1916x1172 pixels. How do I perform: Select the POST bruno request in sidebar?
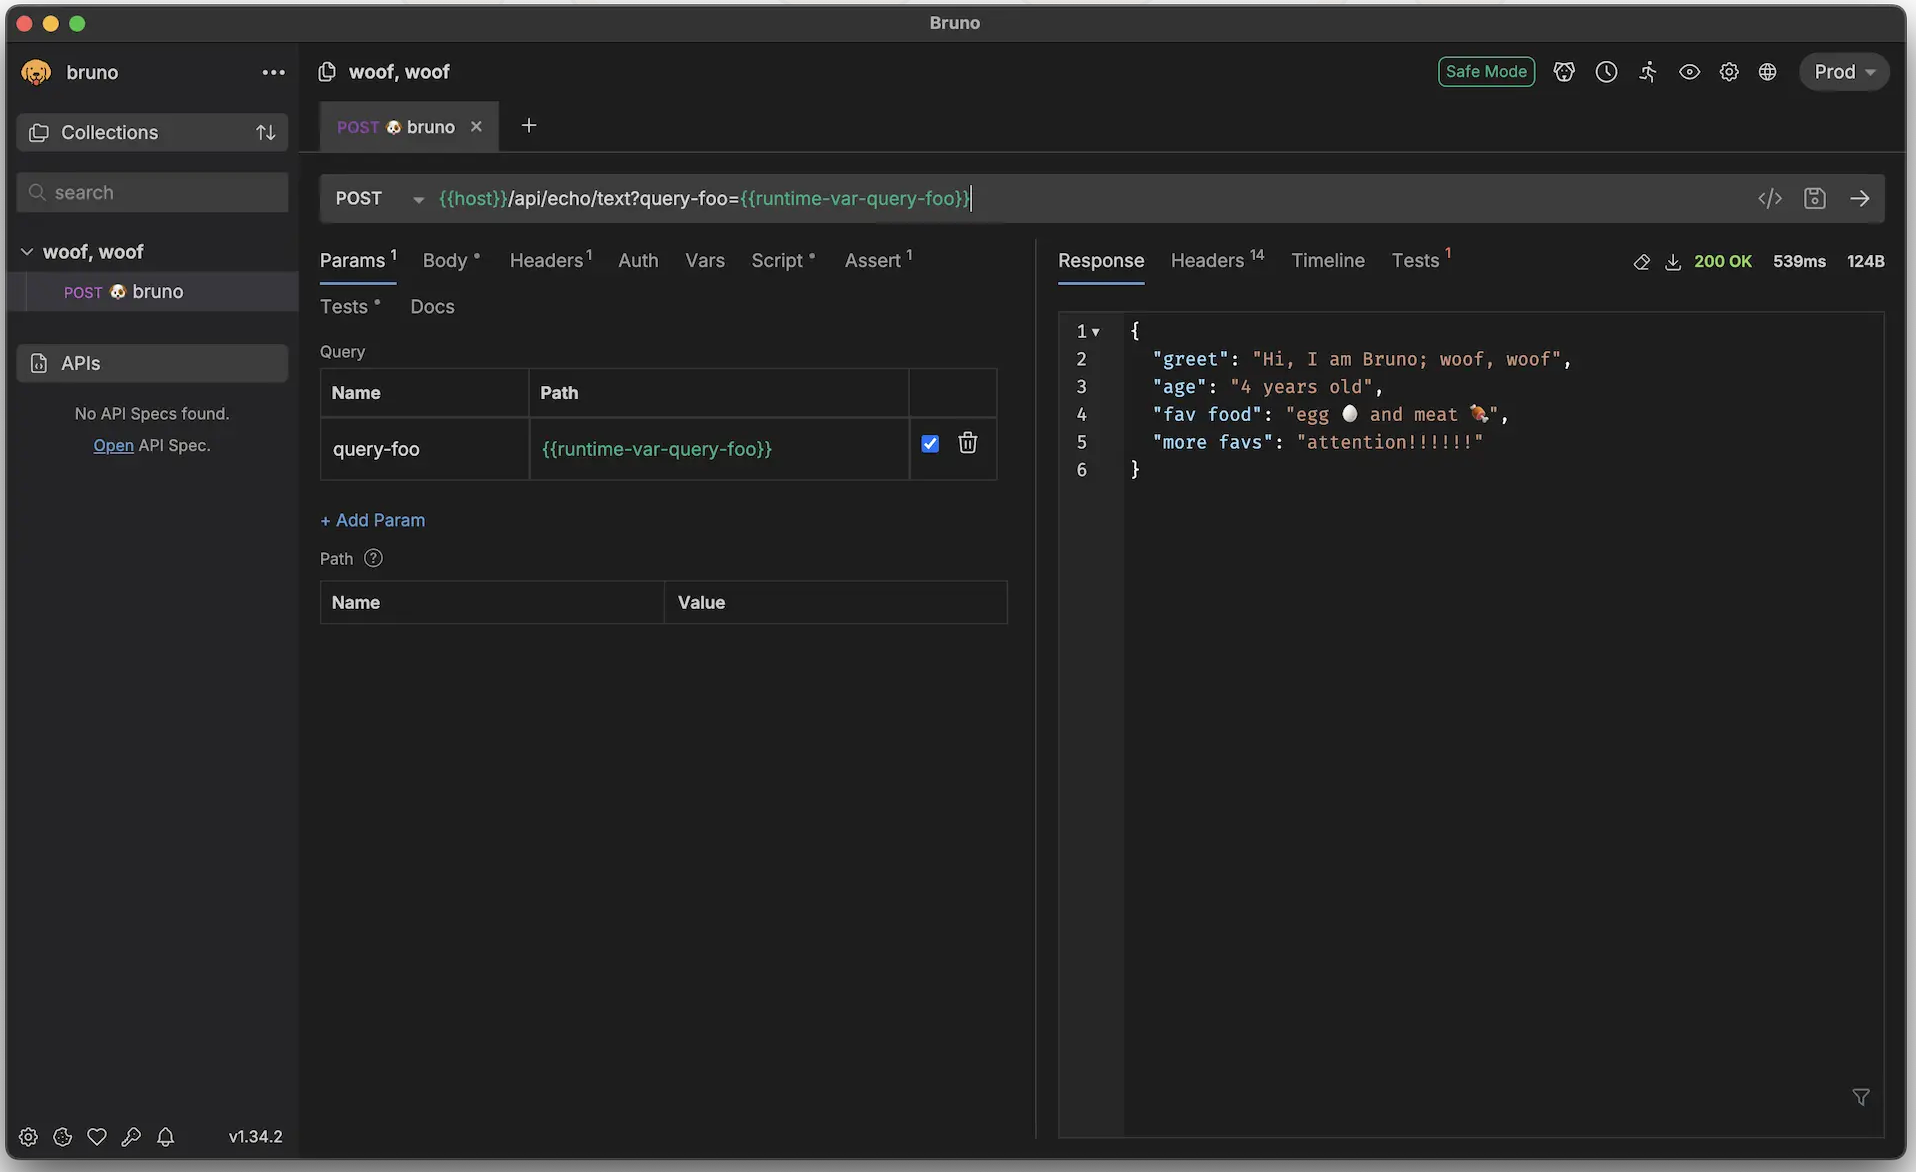(x=152, y=291)
